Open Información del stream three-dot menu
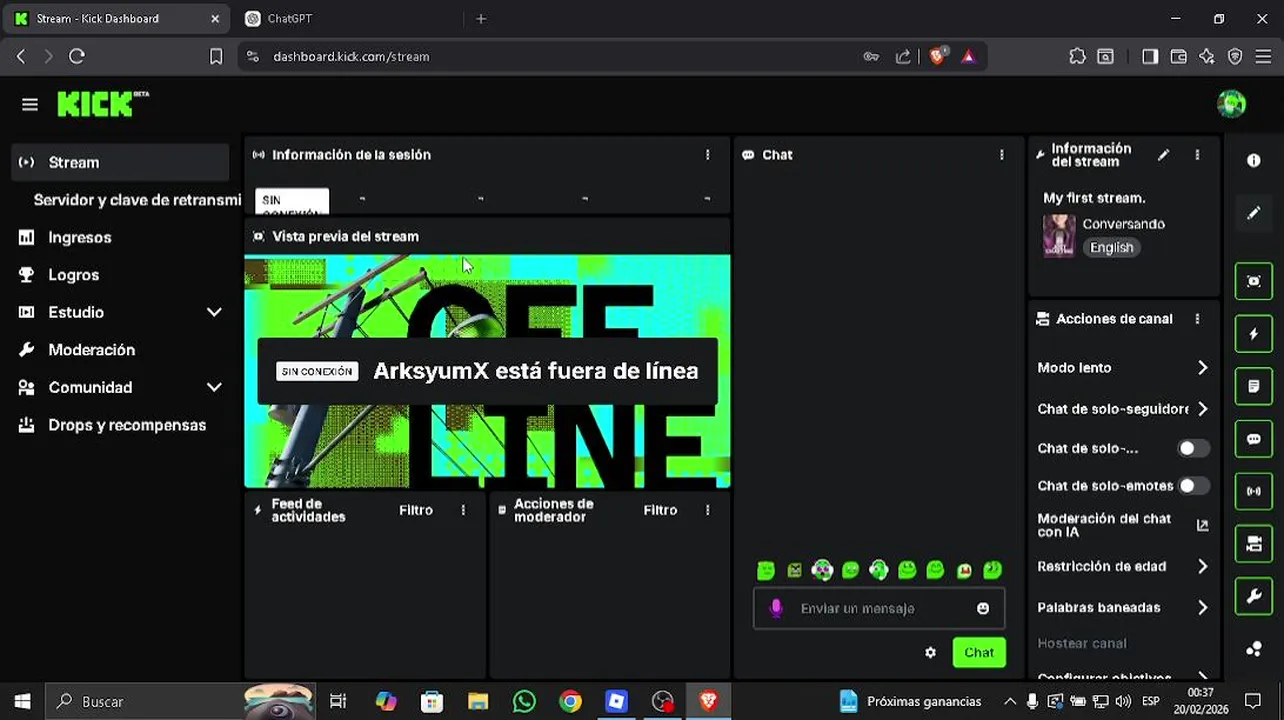 pos(1197,155)
